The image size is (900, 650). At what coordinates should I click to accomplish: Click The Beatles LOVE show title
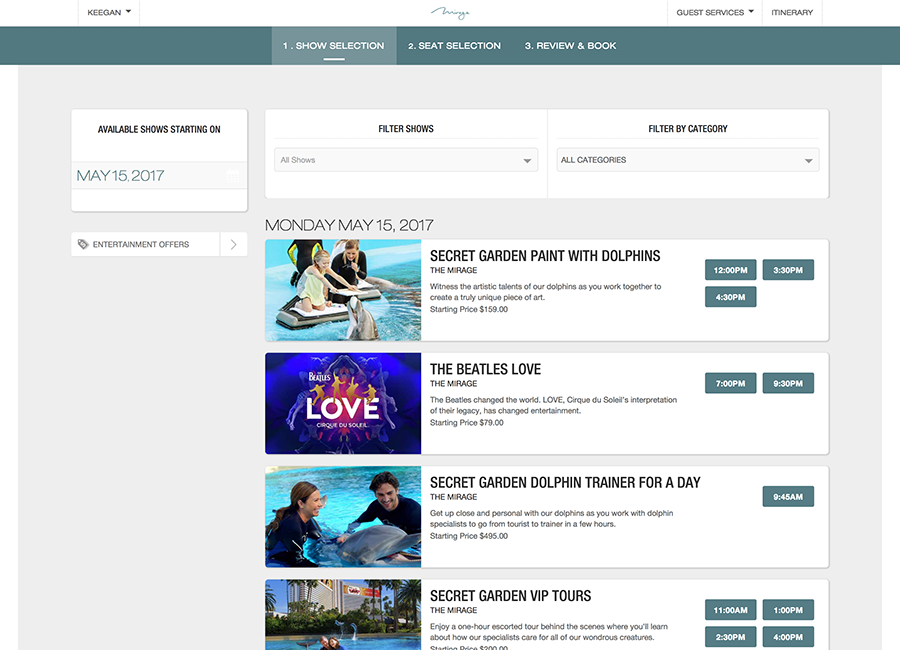pos(486,369)
